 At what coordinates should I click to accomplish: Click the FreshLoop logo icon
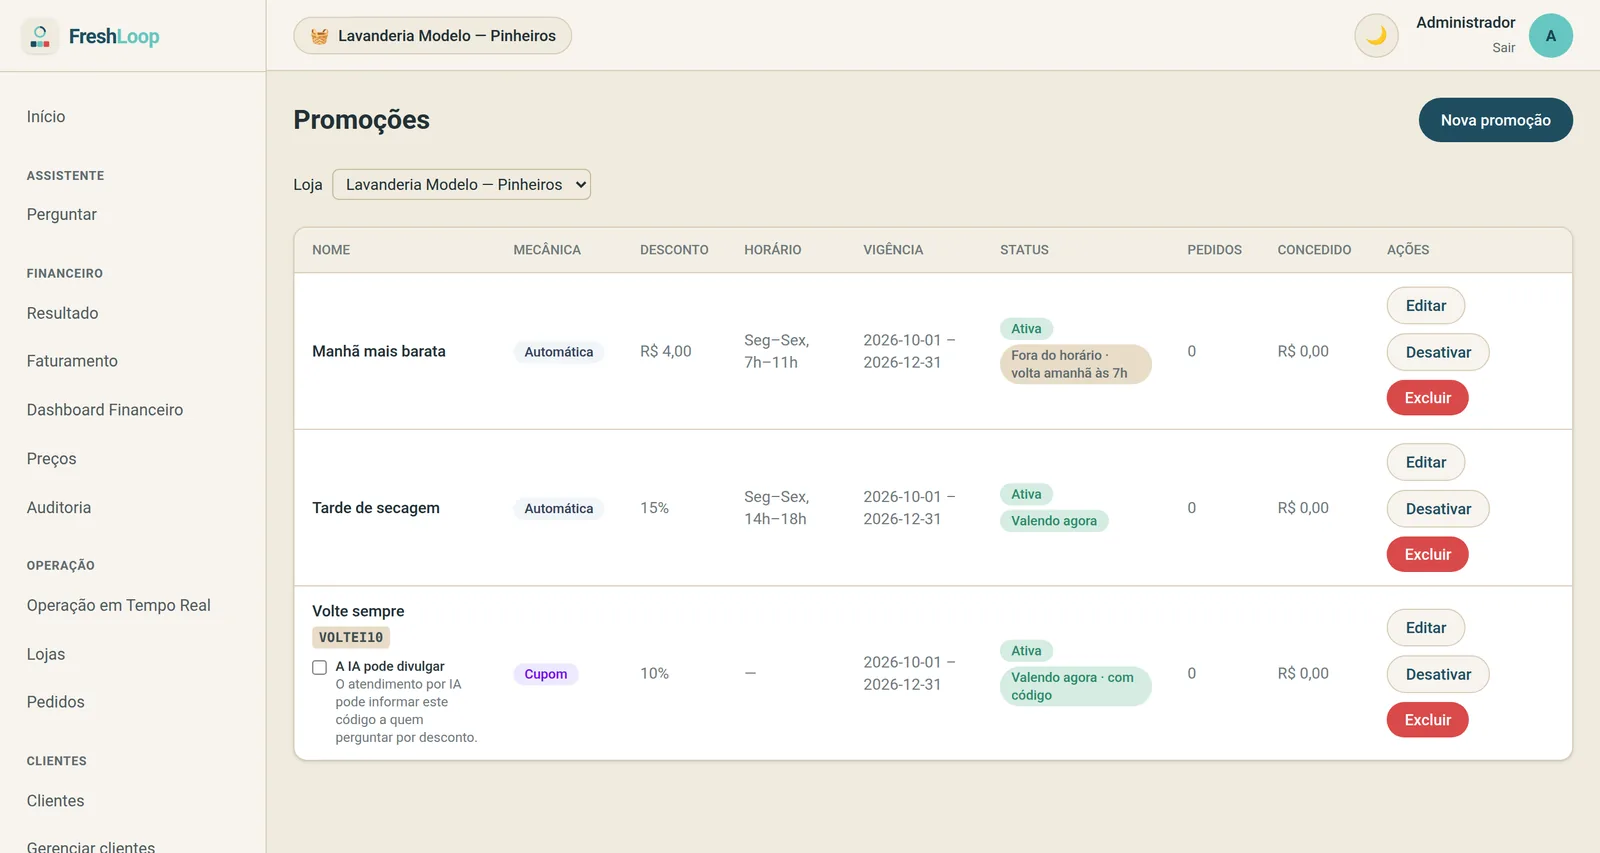point(40,36)
